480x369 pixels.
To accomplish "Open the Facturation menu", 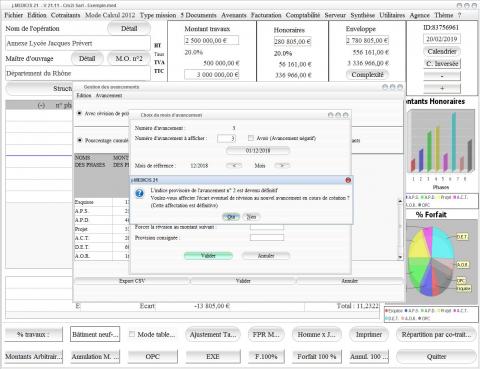I will pyautogui.click(x=266, y=15).
